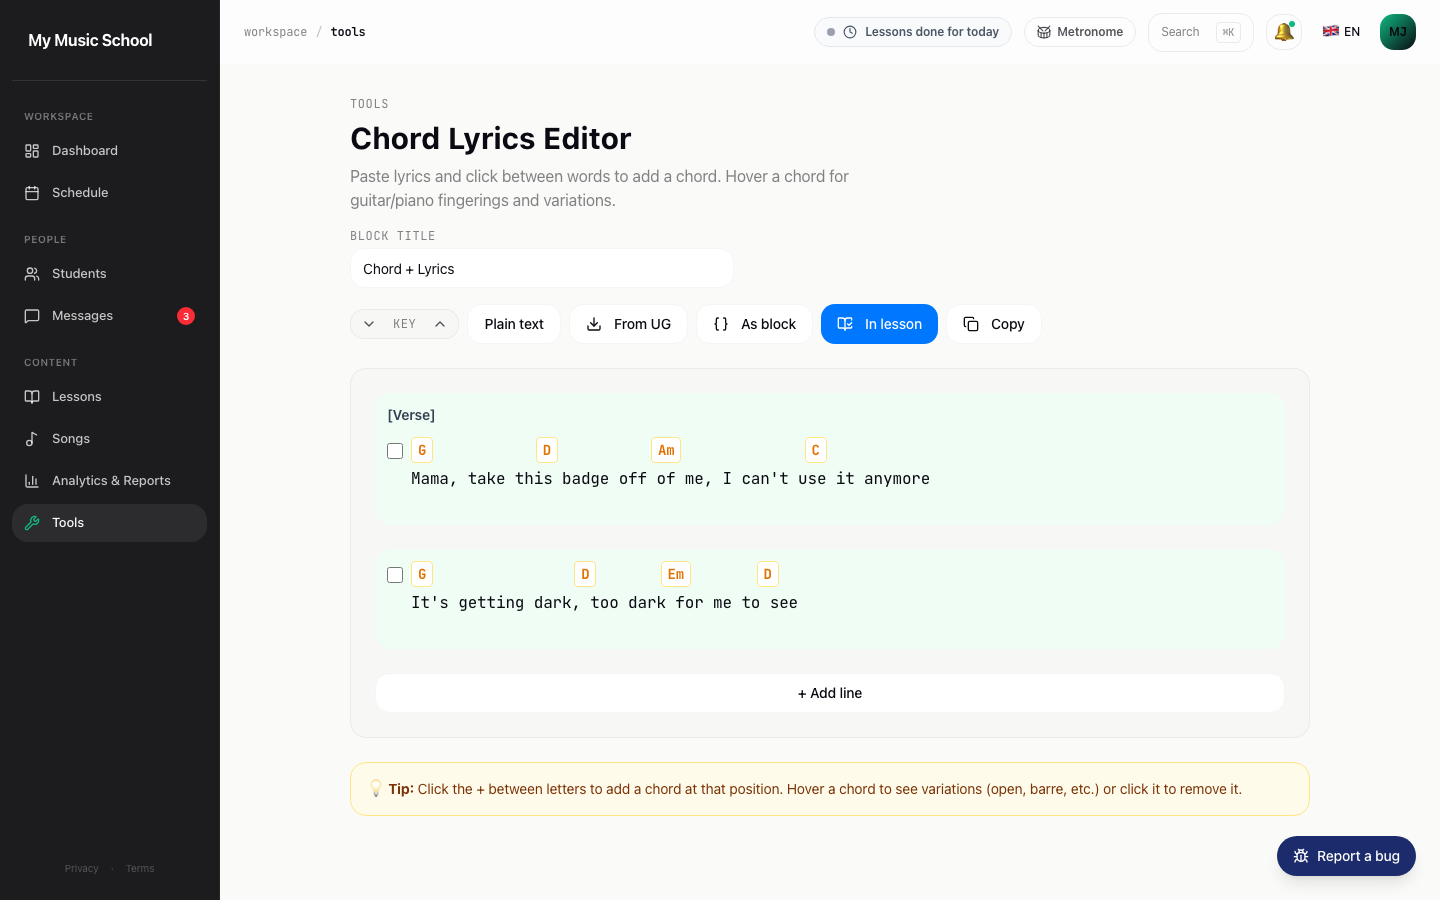This screenshot has height=900, width=1440.
Task: Open the EN language selector
Action: (1341, 32)
